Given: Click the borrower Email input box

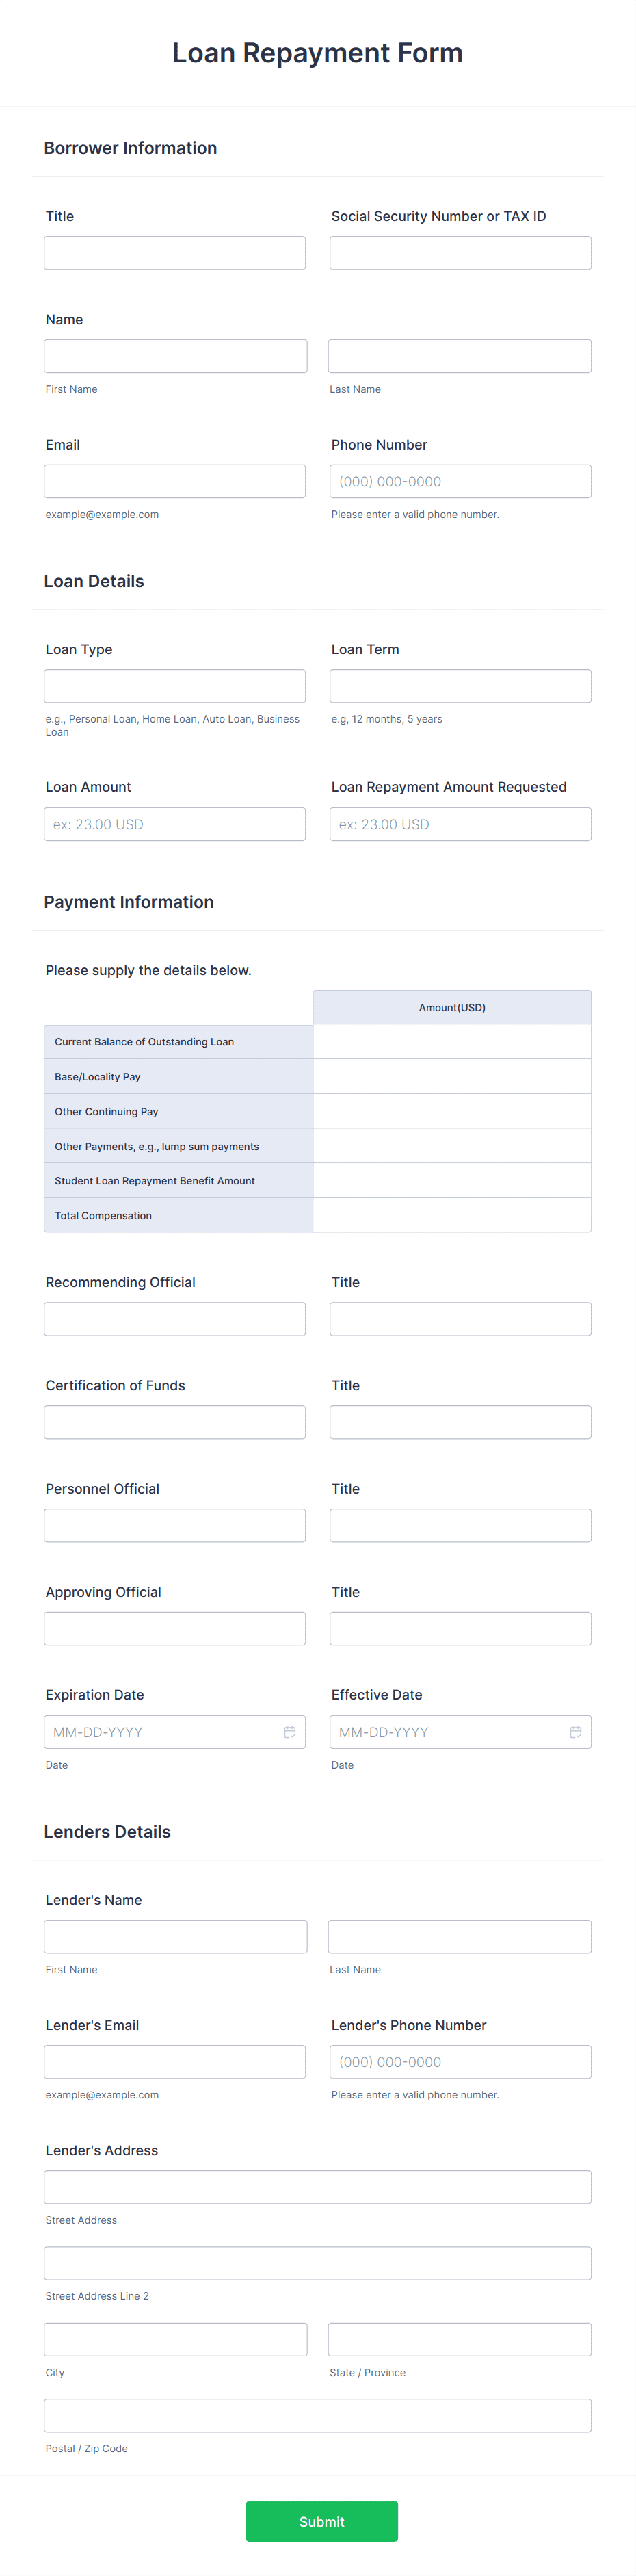Looking at the screenshot, I should pyautogui.click(x=175, y=481).
